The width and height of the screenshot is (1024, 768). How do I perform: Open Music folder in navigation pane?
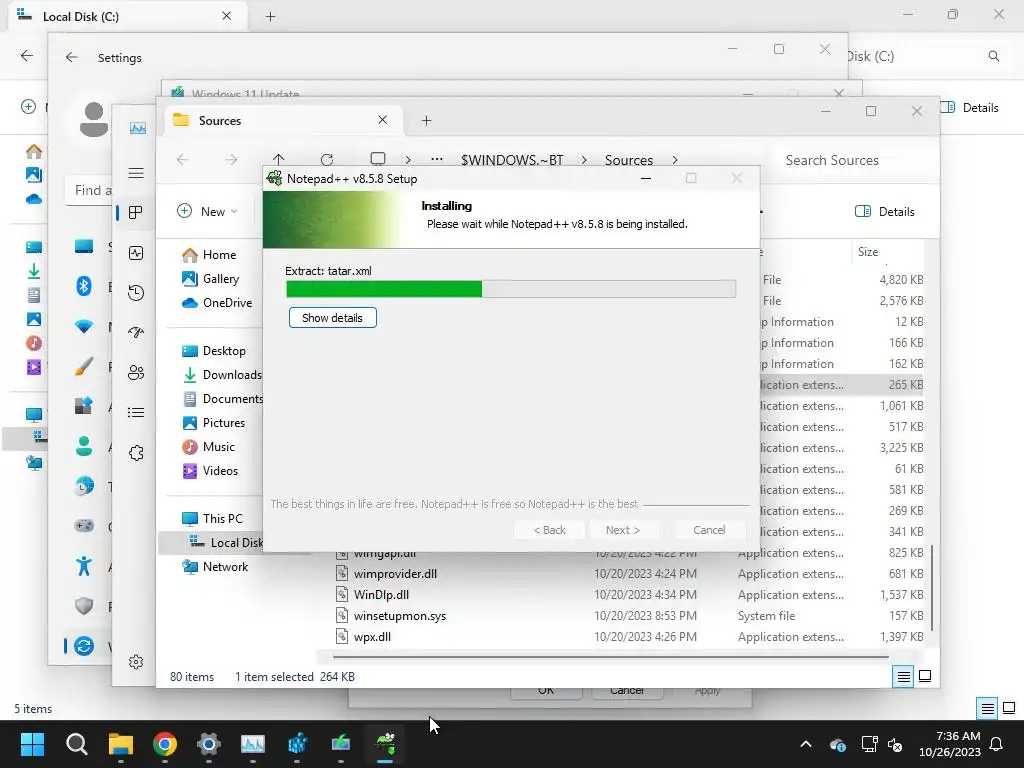[x=208, y=447]
